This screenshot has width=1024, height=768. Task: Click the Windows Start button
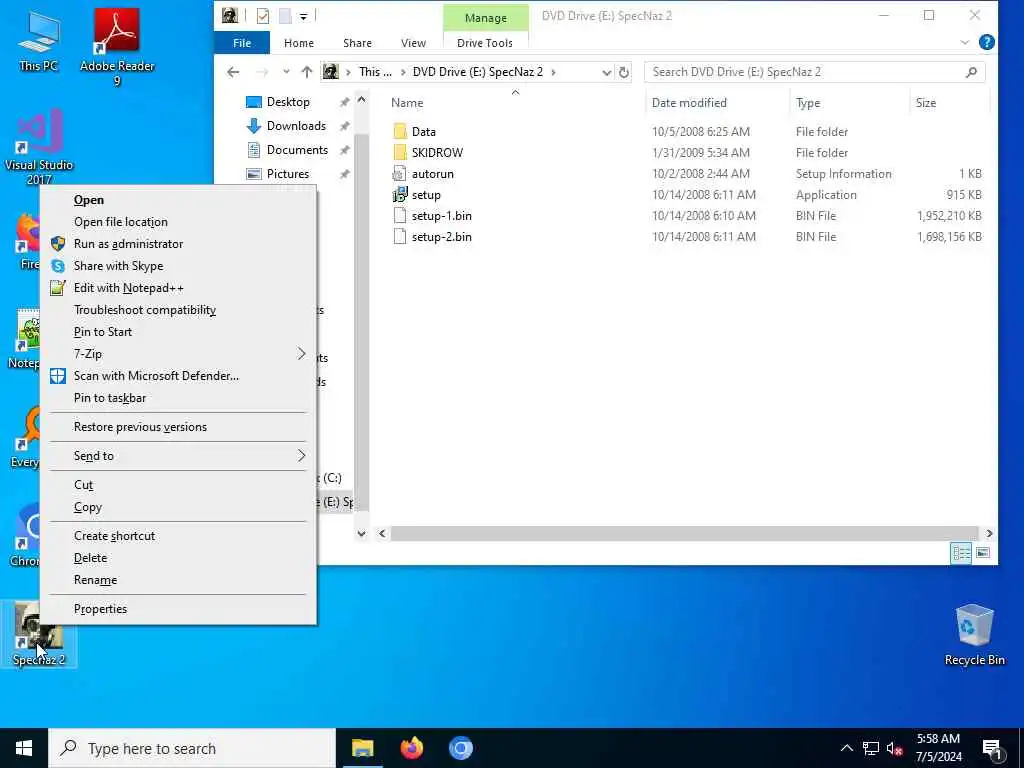tap(24, 748)
